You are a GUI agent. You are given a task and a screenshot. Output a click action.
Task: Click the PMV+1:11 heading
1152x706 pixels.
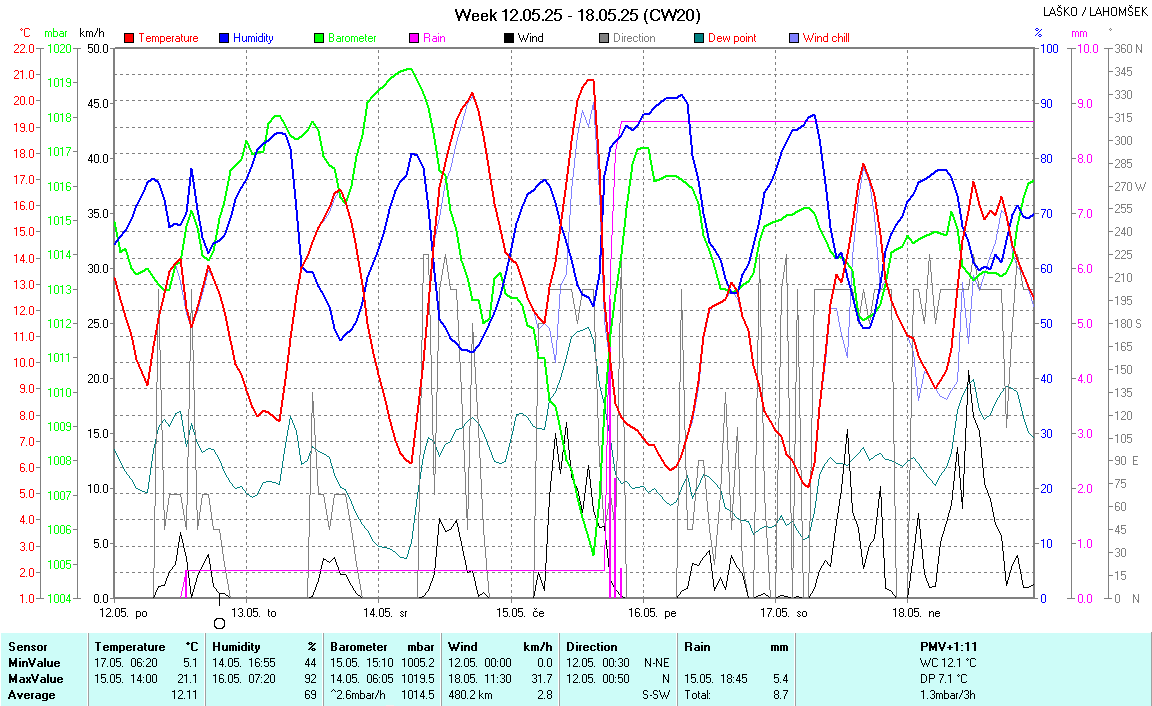950,647
